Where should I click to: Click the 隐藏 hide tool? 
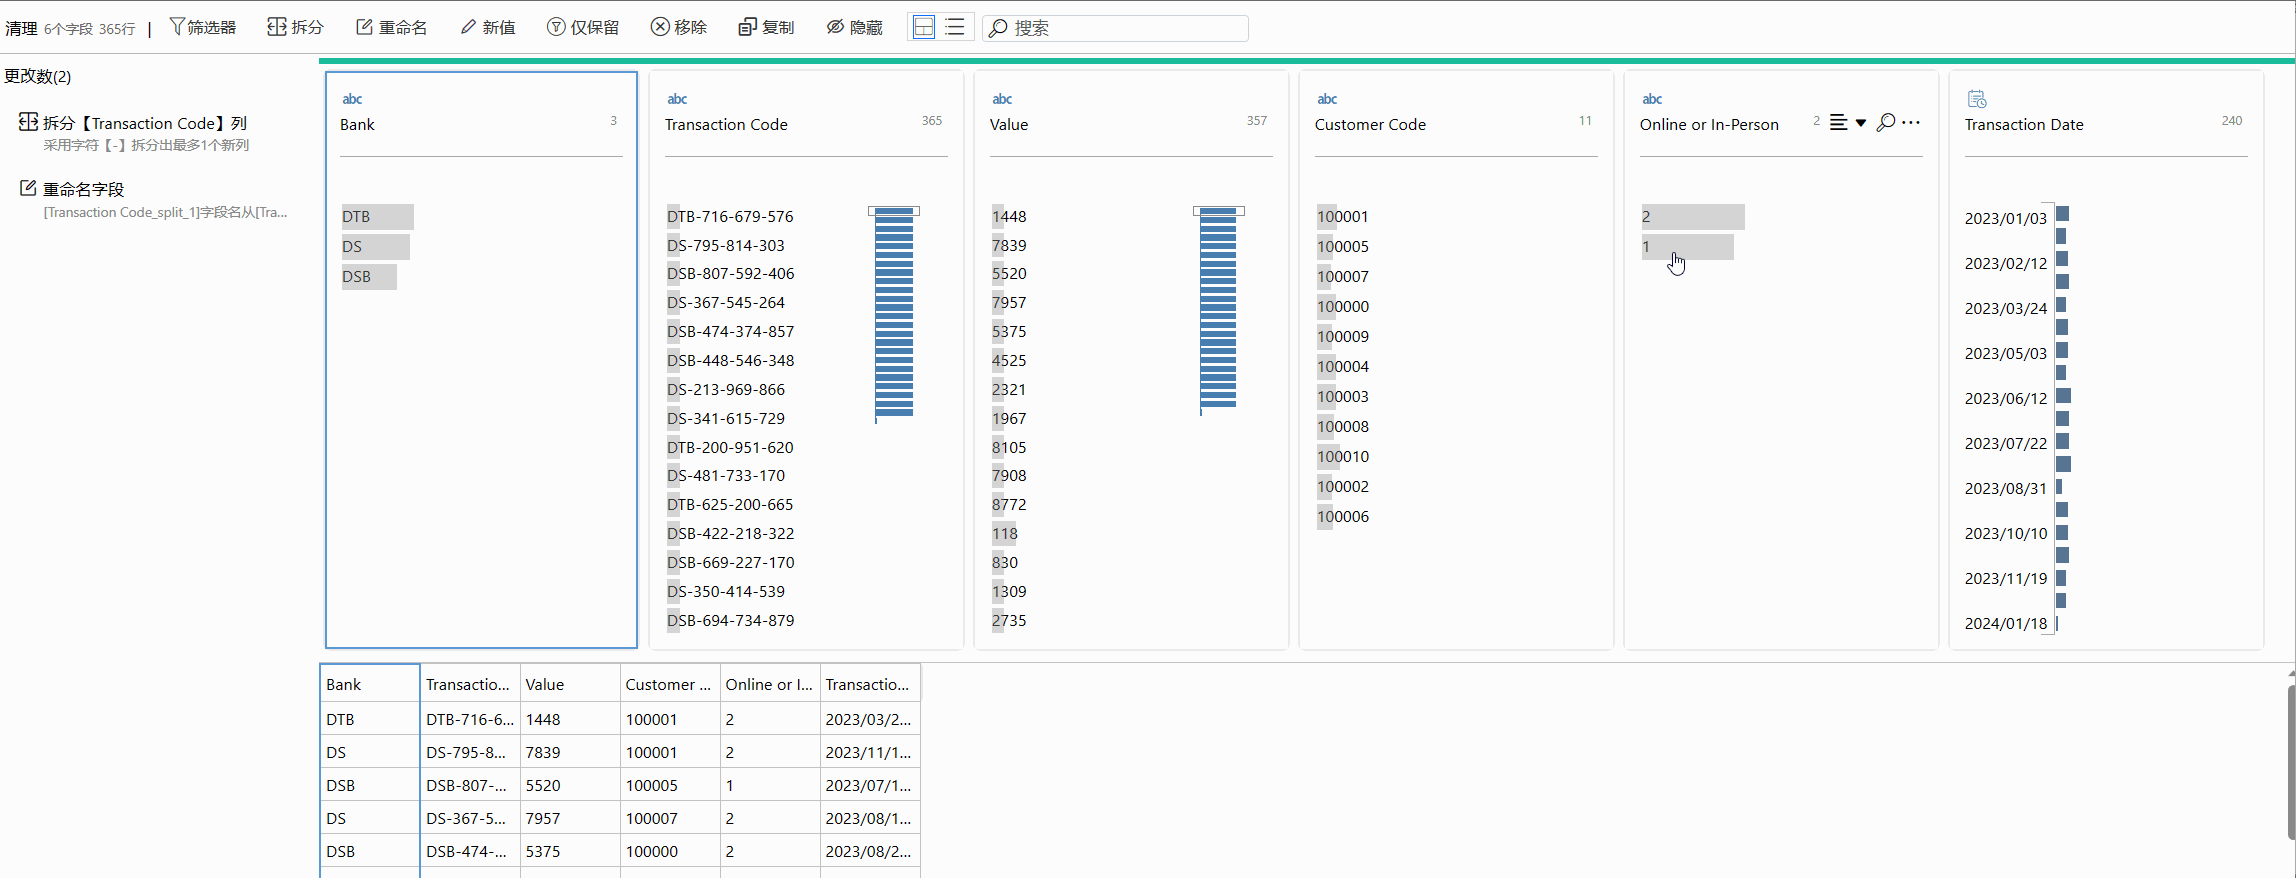tap(855, 27)
